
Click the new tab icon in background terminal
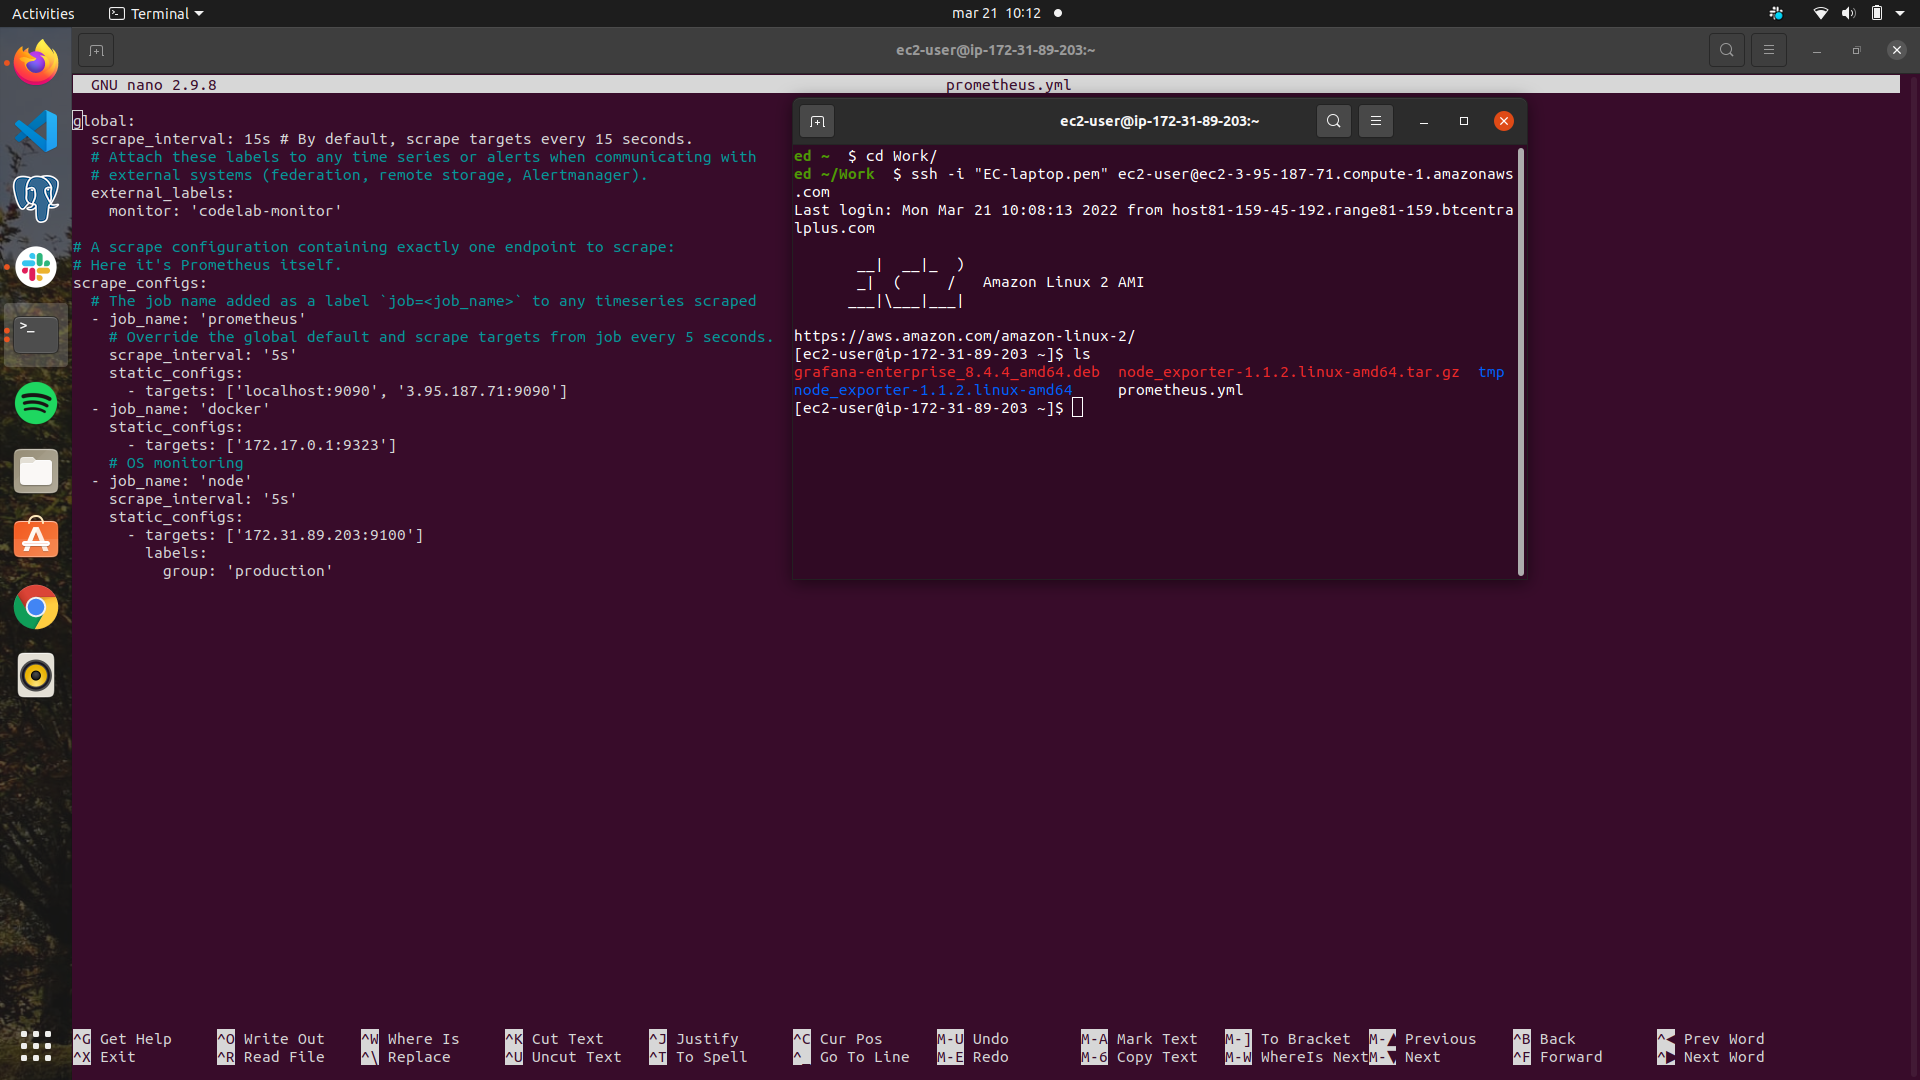pos(96,50)
